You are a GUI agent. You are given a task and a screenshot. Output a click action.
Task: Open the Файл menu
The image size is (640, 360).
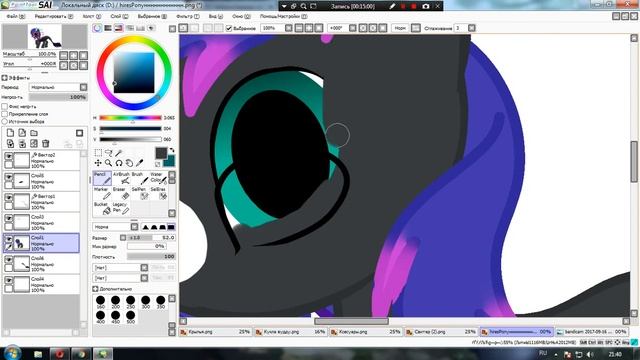[16, 16]
